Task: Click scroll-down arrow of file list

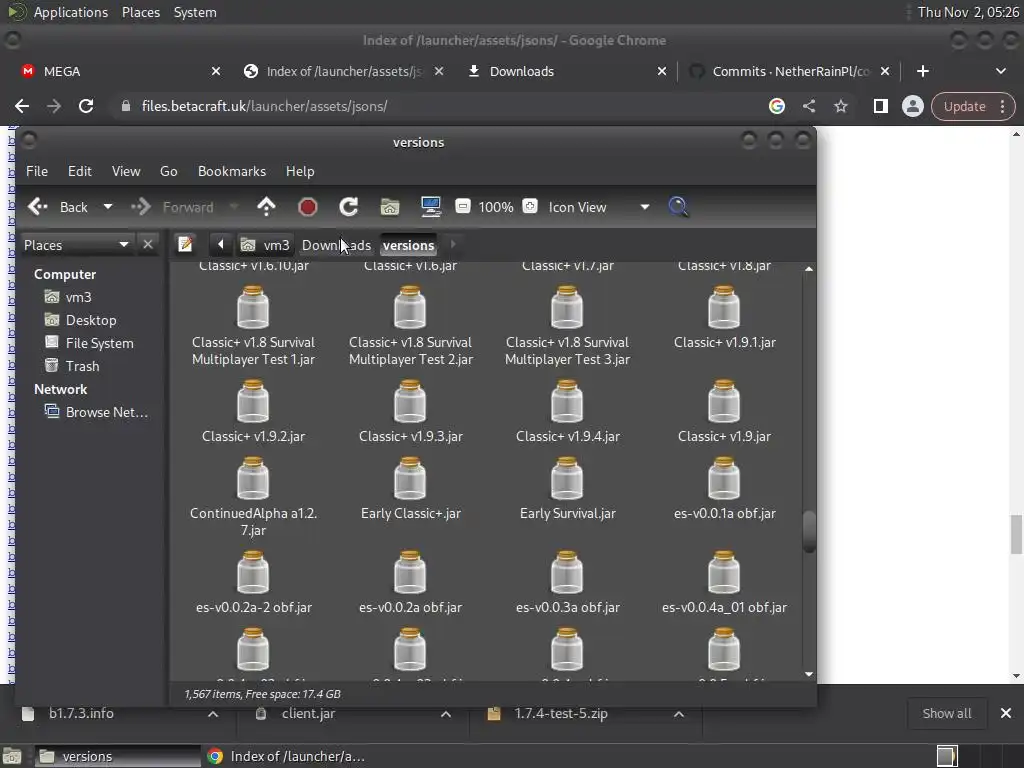Action: 809,674
